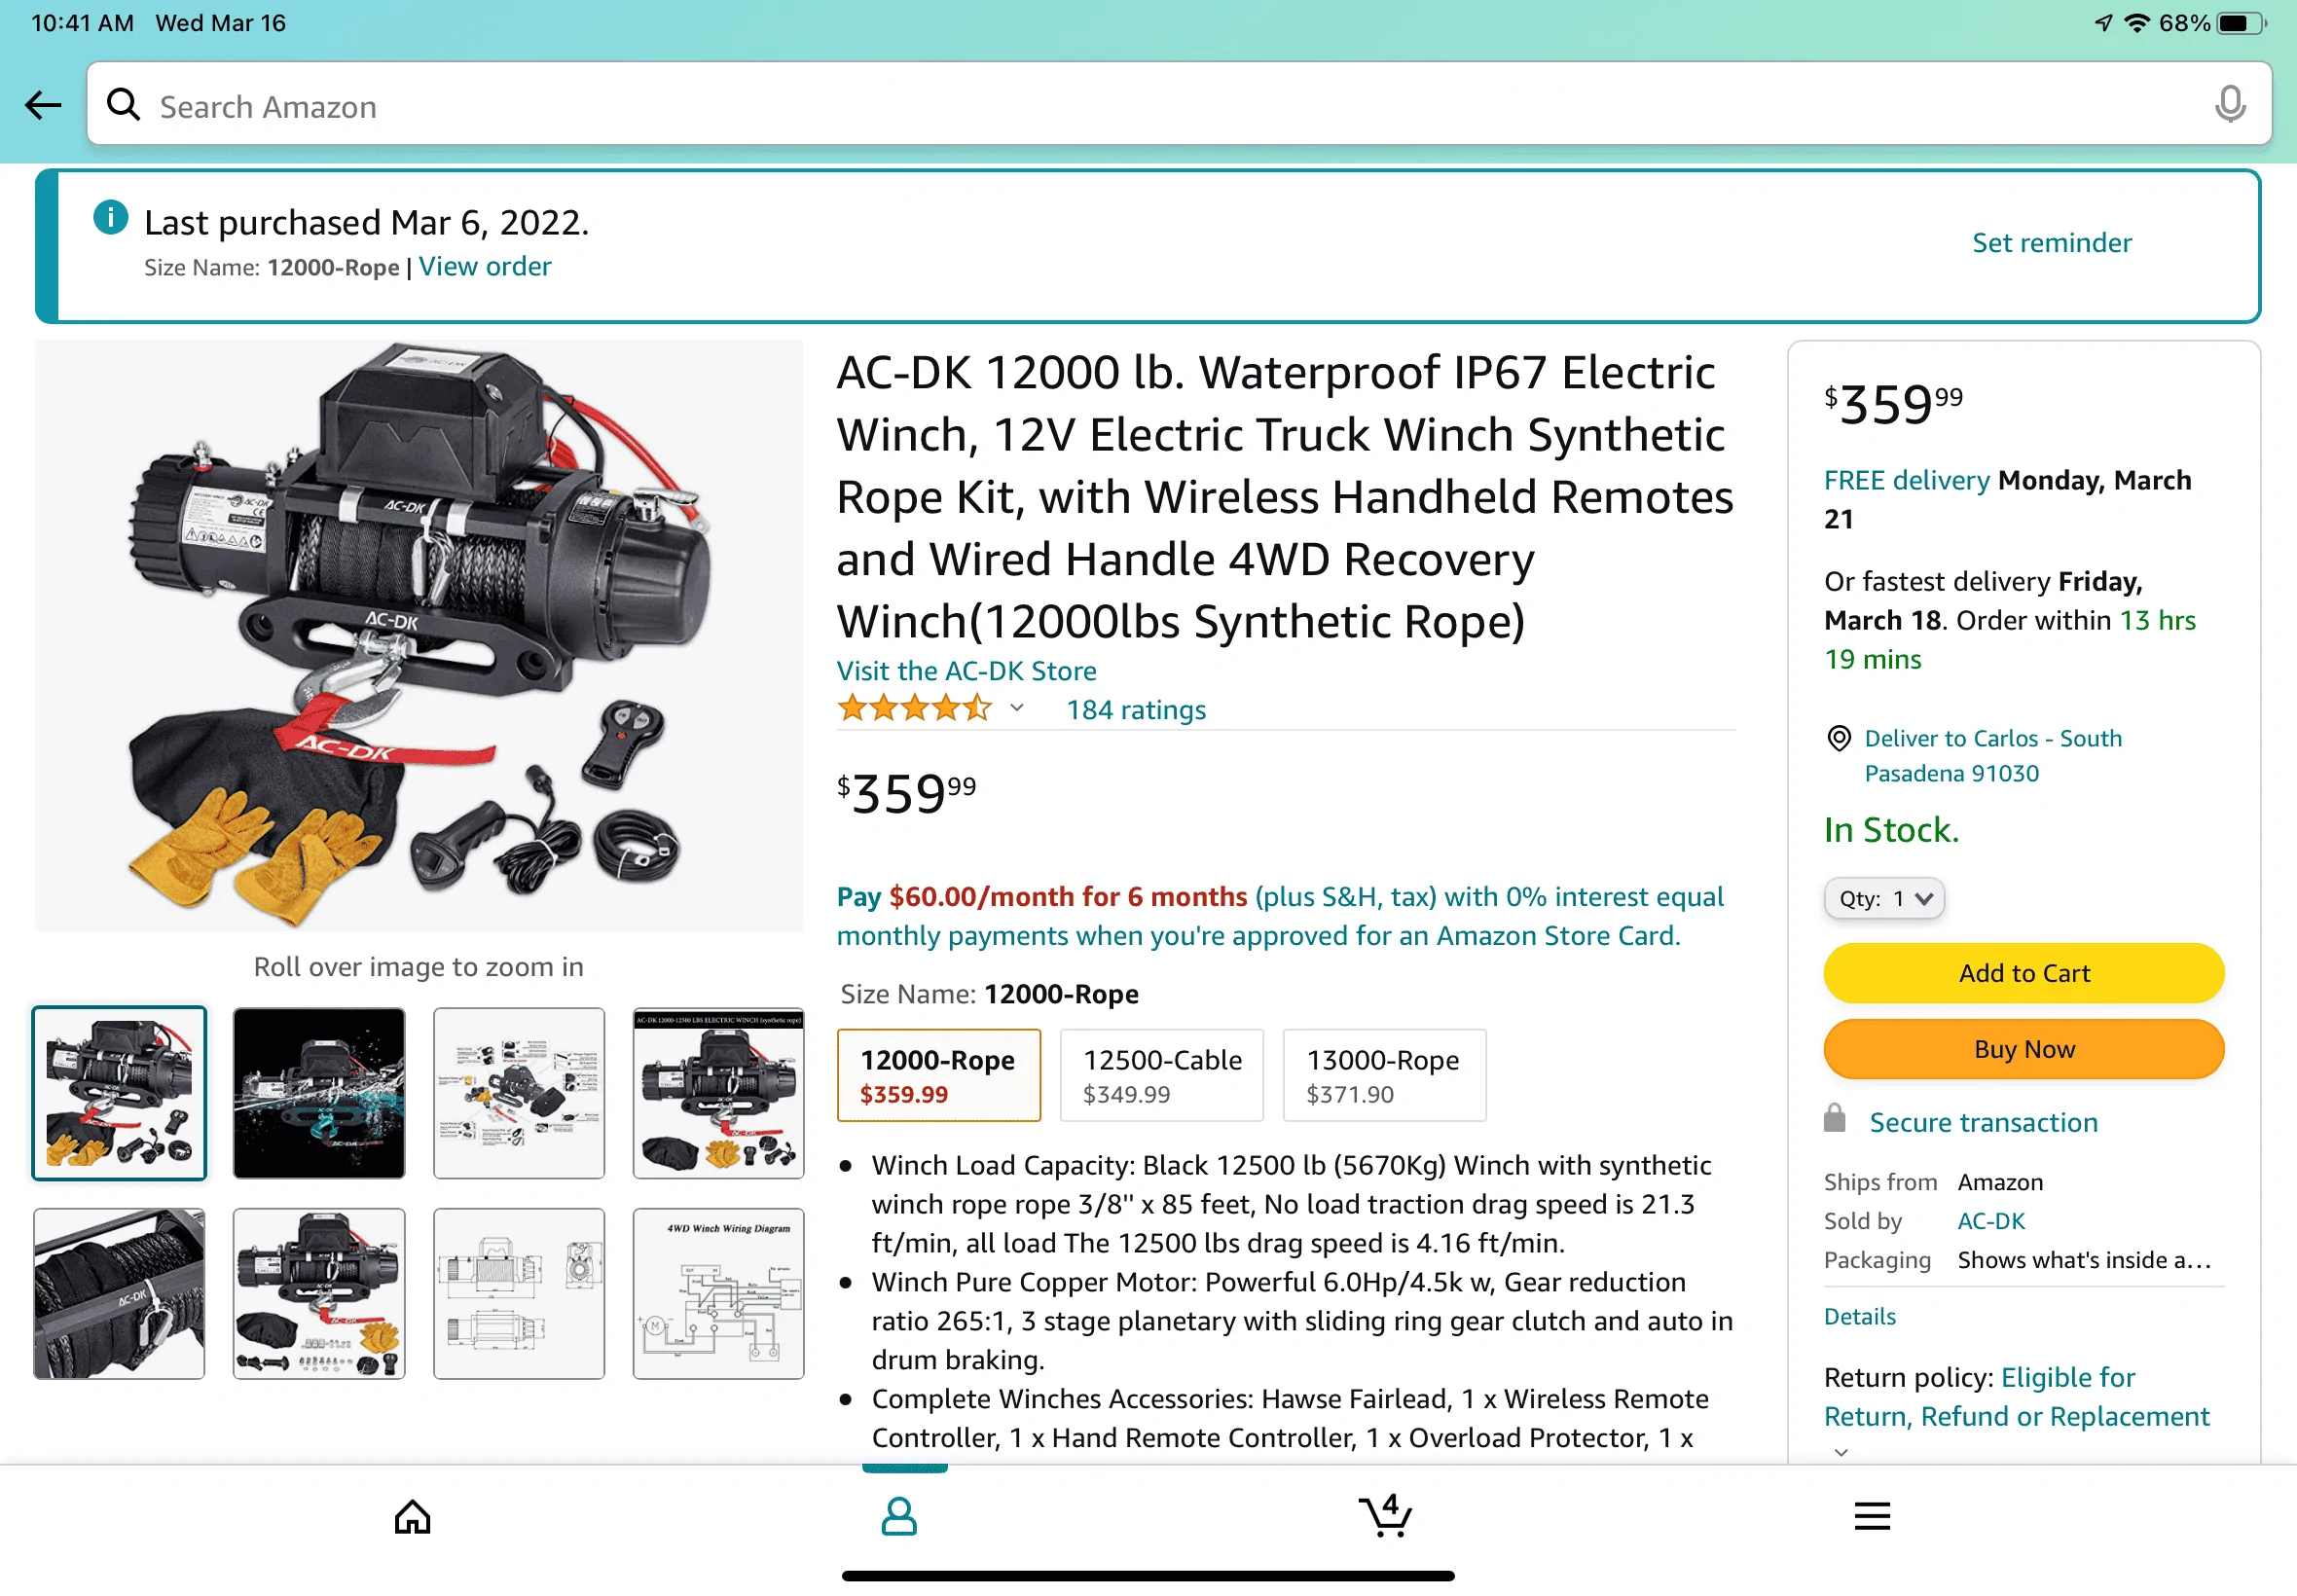Tap the back arrow icon
The width and height of the screenshot is (2297, 1596).
tap(43, 104)
